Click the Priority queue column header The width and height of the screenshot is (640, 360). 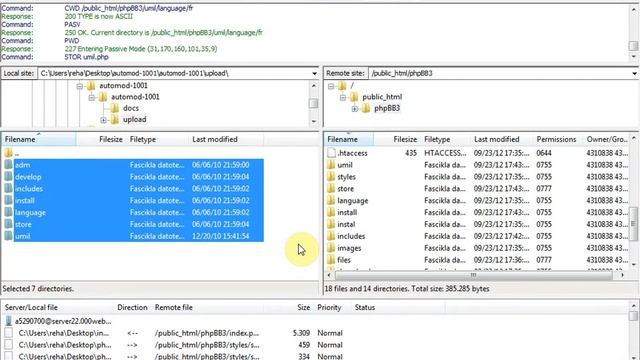coord(333,307)
